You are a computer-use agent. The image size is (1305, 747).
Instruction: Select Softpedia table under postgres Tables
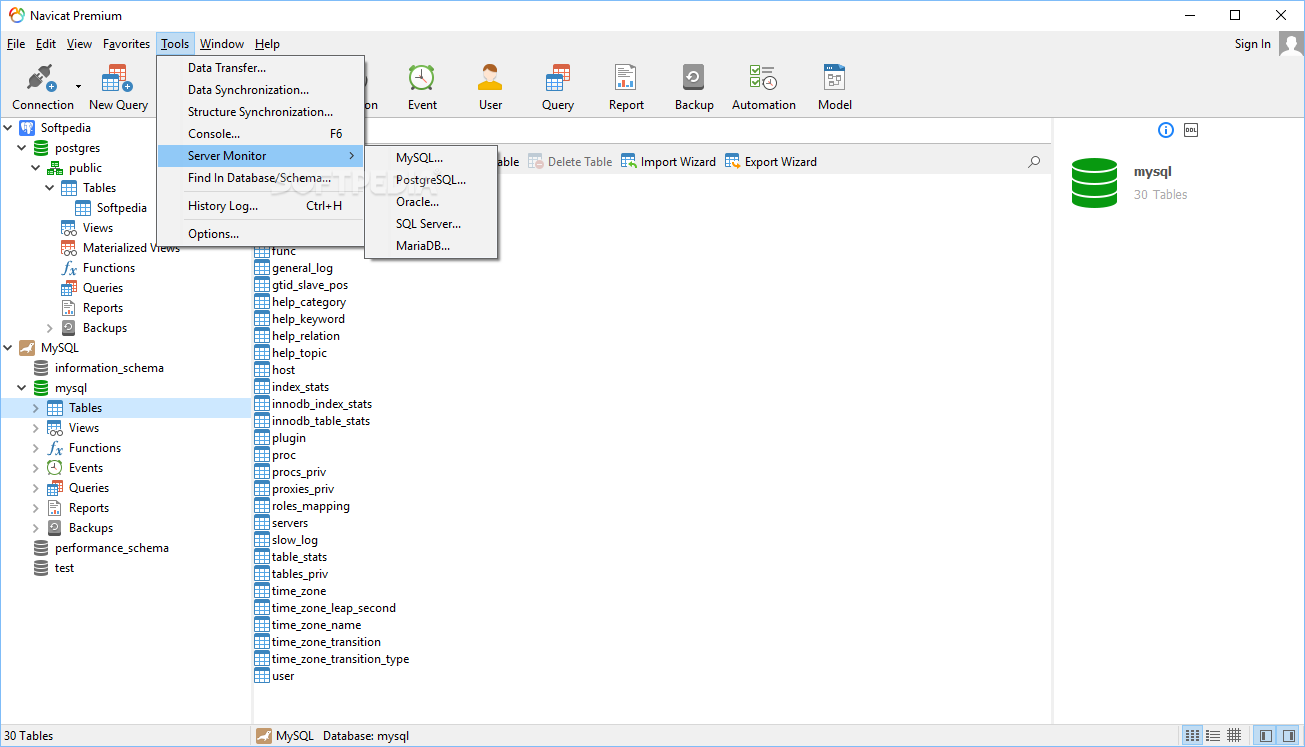click(x=112, y=208)
